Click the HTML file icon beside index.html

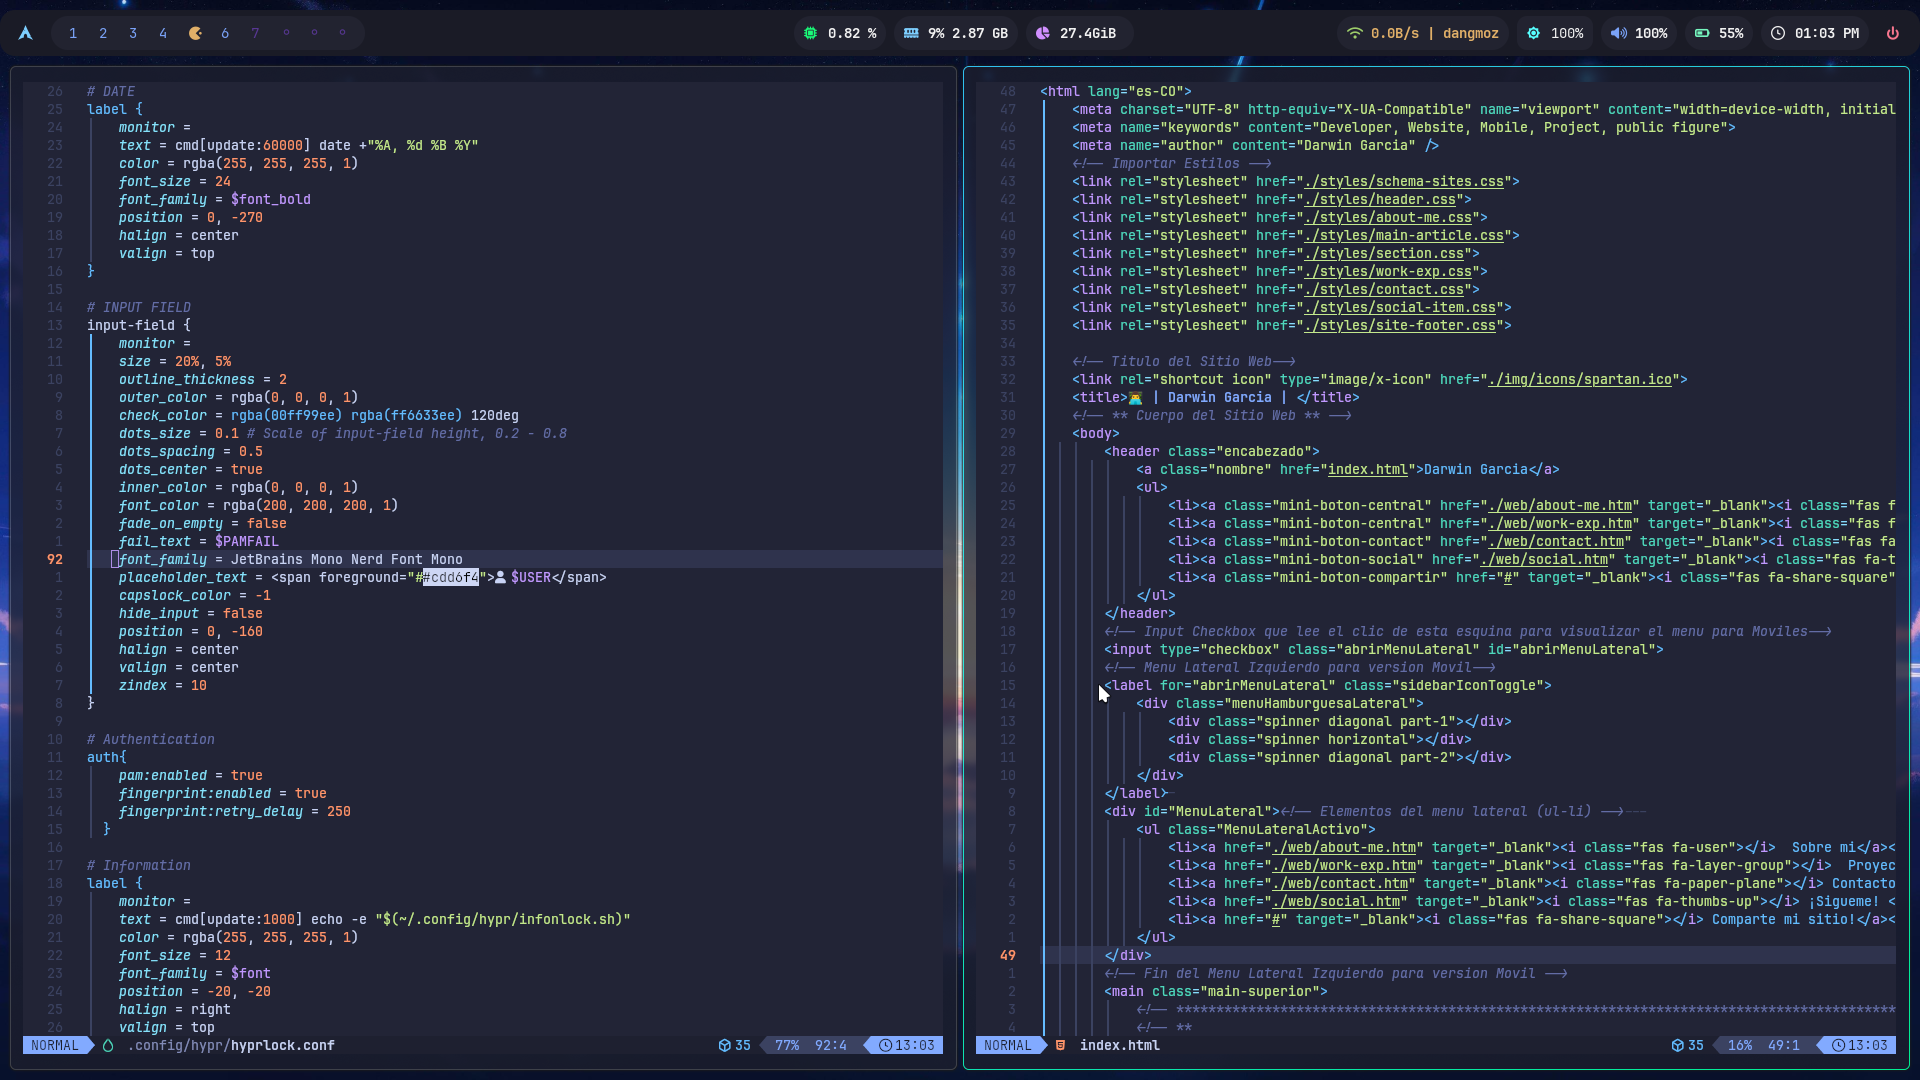pos(1060,1045)
